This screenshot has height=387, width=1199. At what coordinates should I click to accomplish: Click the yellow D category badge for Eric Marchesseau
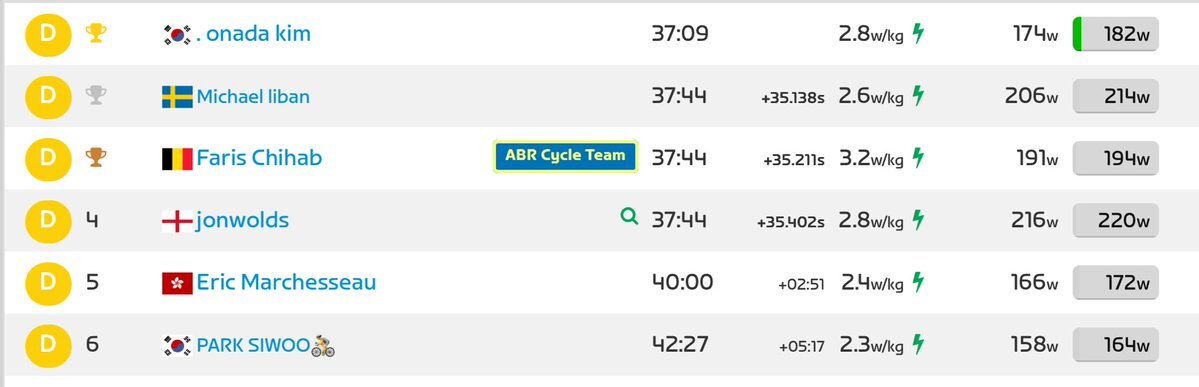tap(48, 282)
